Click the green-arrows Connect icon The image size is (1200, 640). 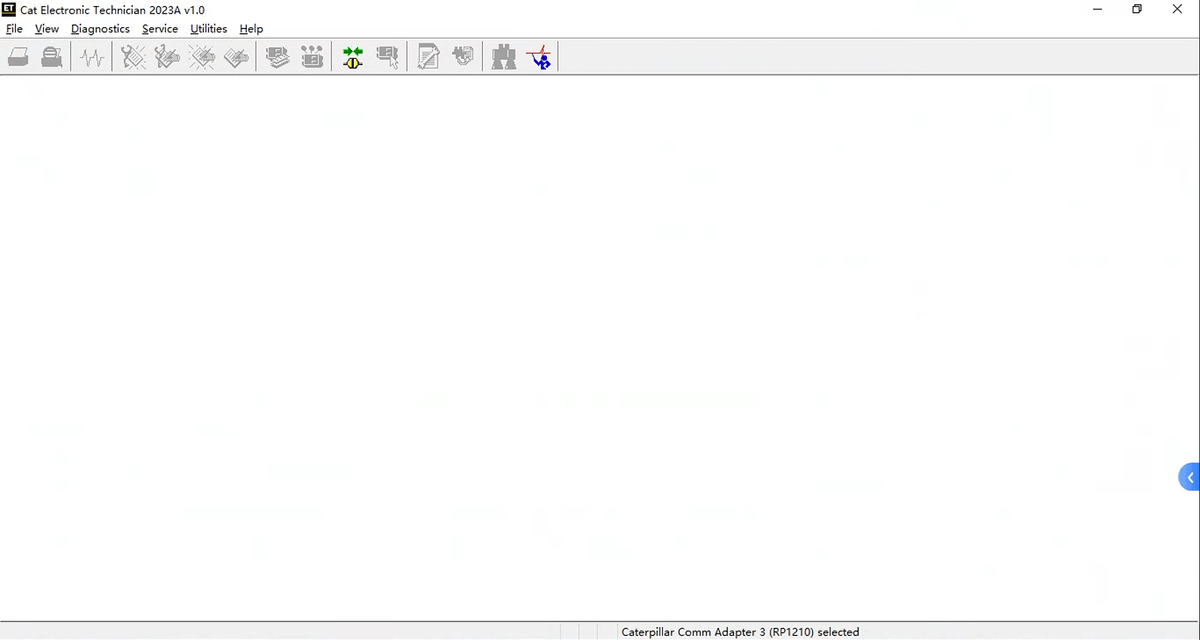(x=352, y=58)
